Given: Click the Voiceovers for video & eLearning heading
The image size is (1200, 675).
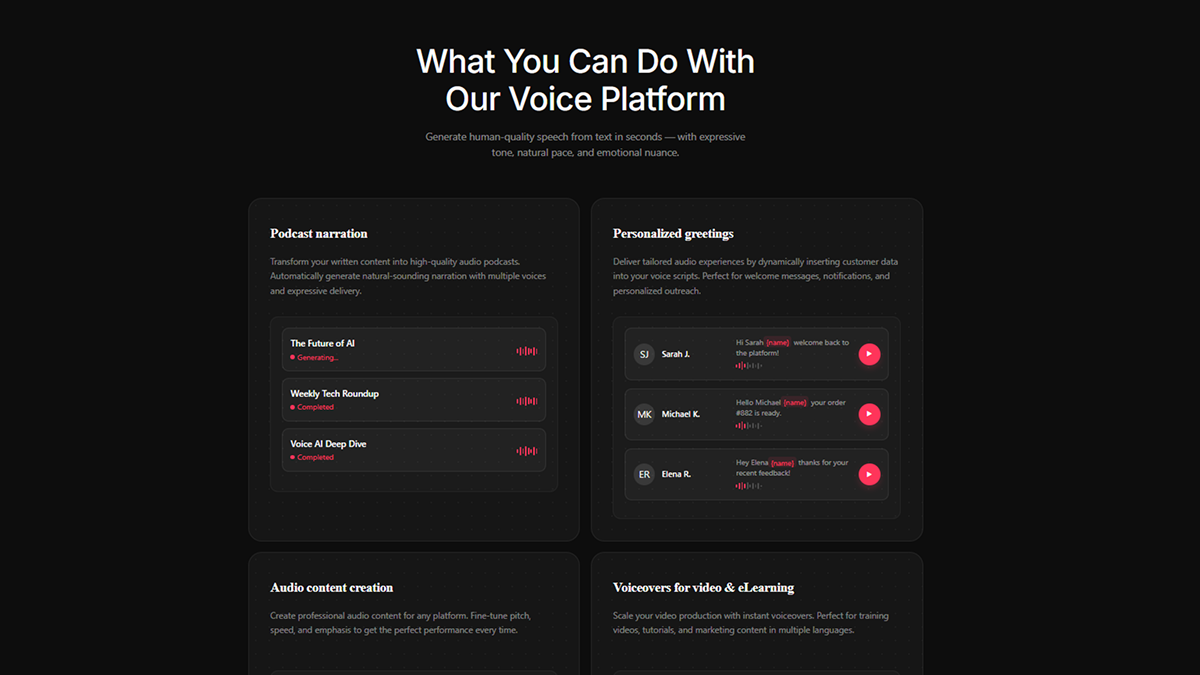Looking at the screenshot, I should click(703, 588).
